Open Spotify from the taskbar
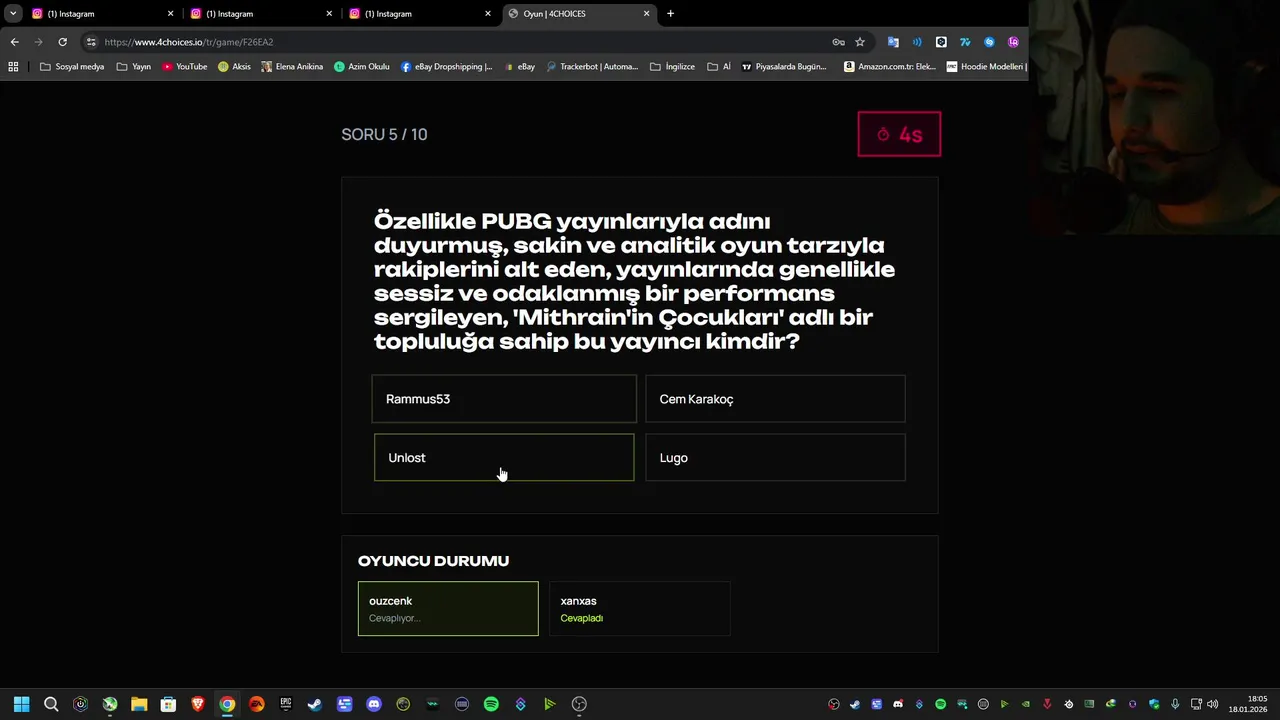The height and width of the screenshot is (720, 1280). tap(491, 704)
